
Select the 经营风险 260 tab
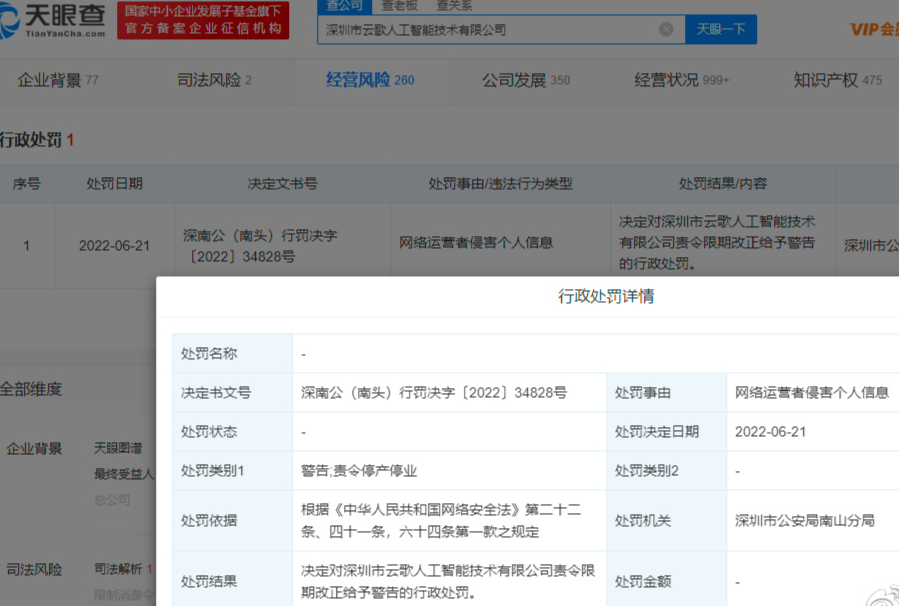(x=370, y=80)
